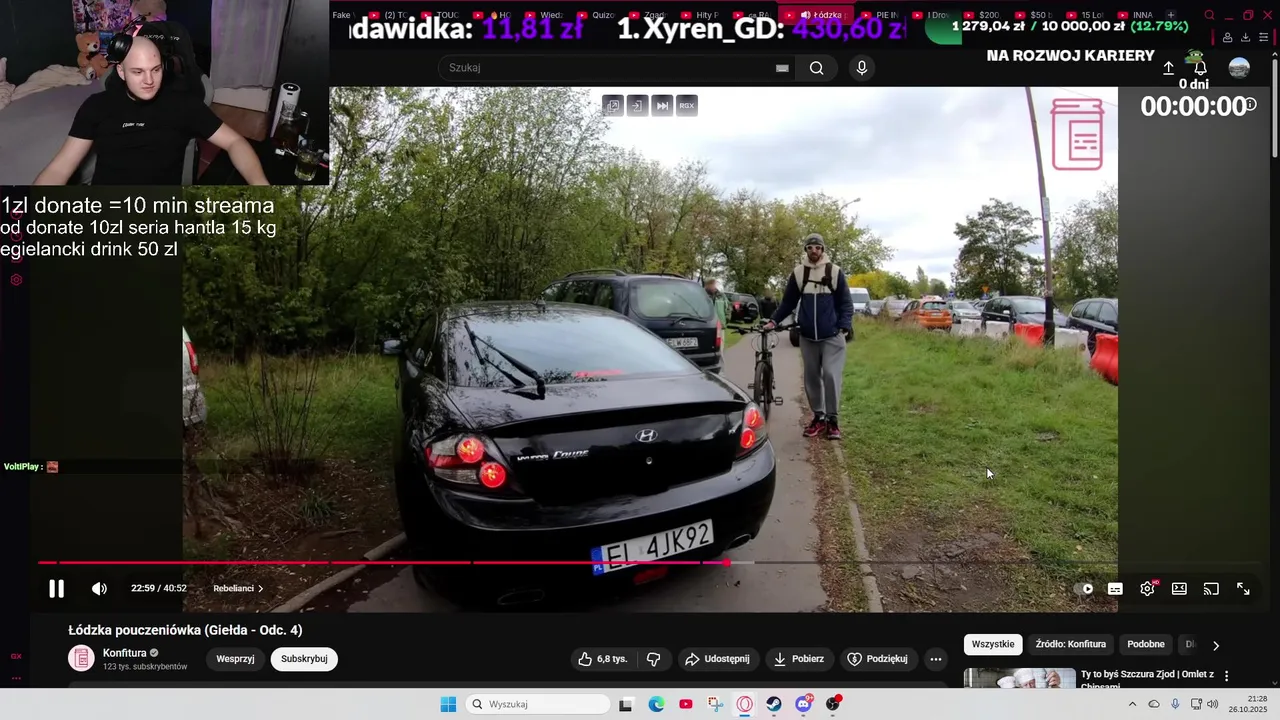Viewport: 1280px width, 720px height.
Task: Click the skip-next overlay icon above the player
Action: click(662, 105)
